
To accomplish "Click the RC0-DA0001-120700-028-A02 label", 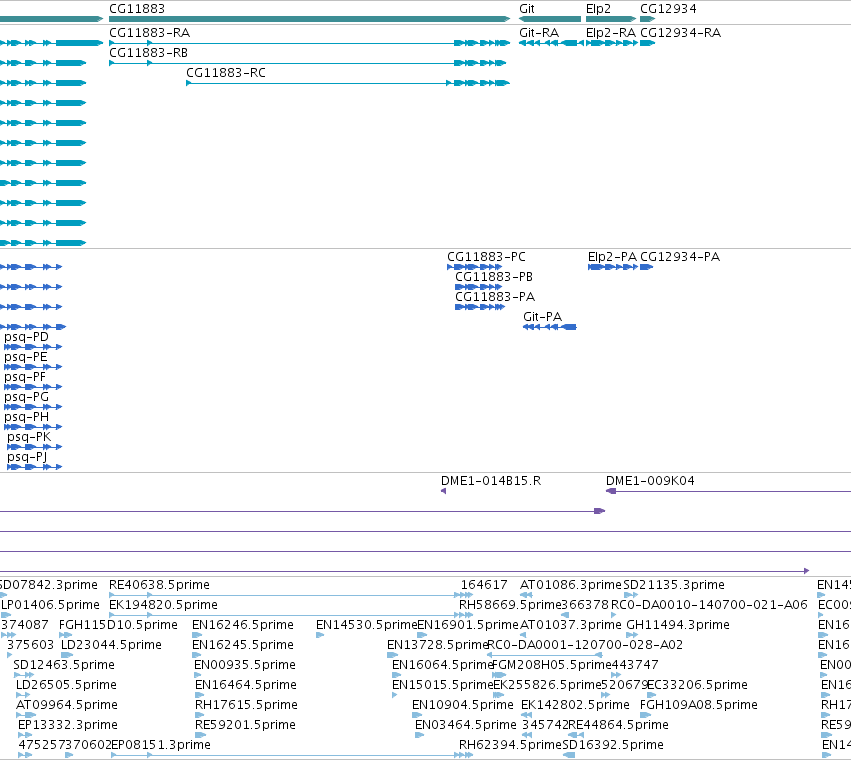I will coord(585,645).
